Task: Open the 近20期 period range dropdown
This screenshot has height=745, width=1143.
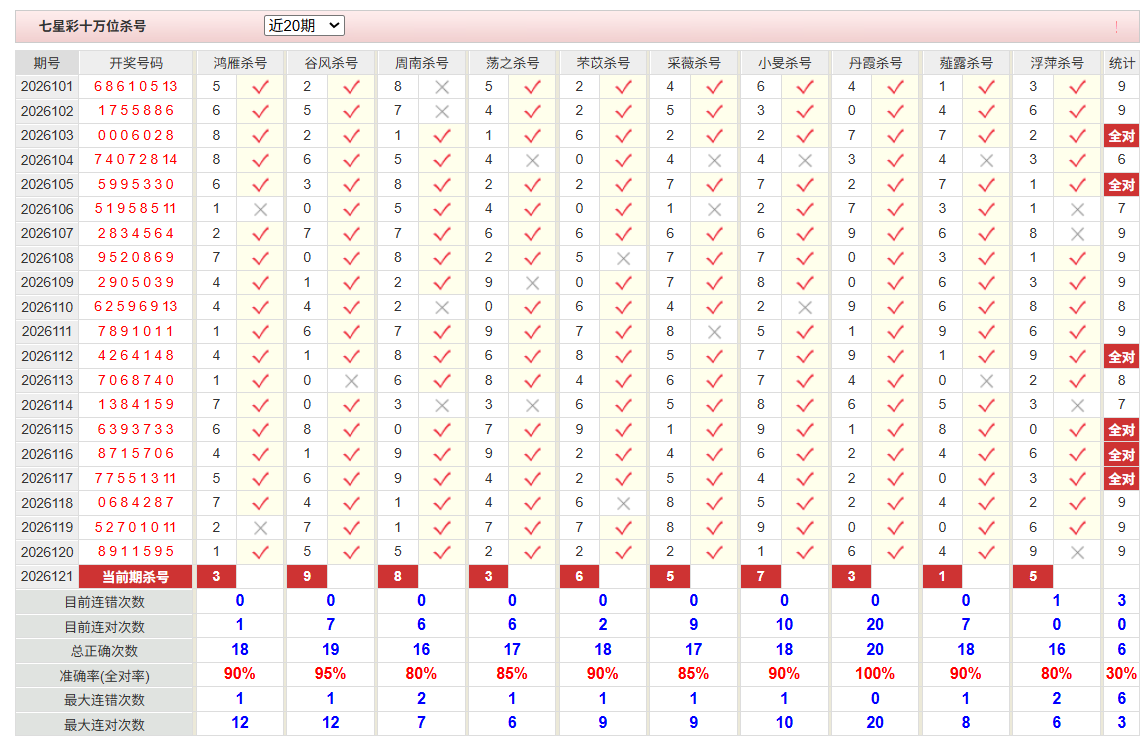Action: coord(304,26)
